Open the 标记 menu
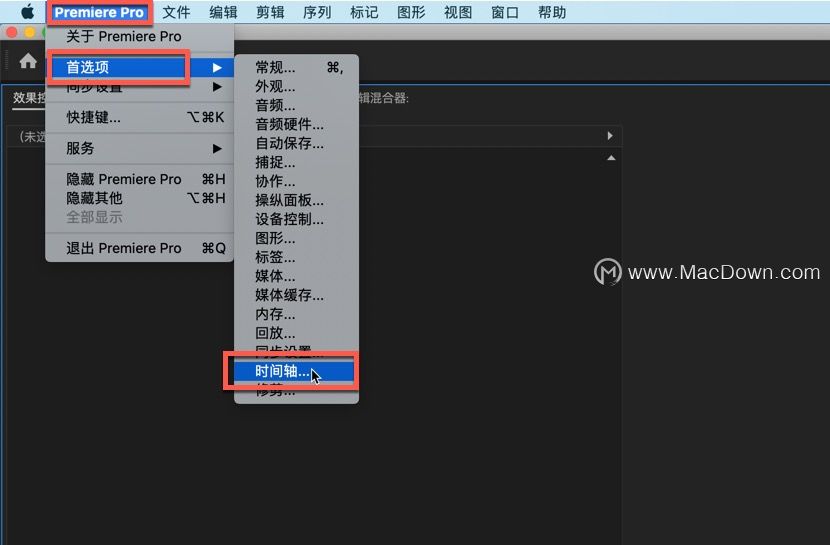830x545 pixels. [364, 12]
